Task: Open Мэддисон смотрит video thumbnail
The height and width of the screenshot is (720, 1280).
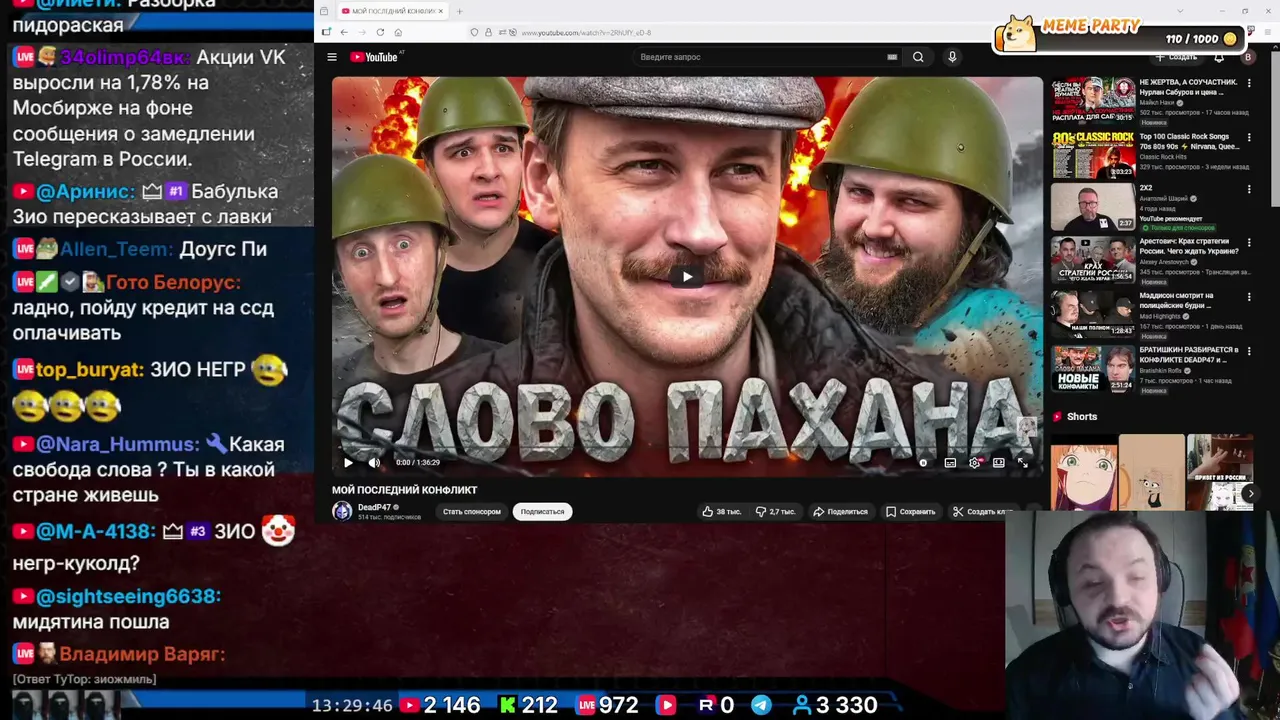Action: click(1092, 314)
